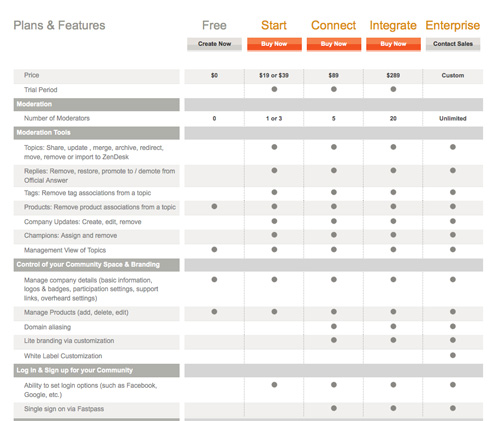Image resolution: width=500 pixels, height=421 pixels.
Task: Click the Create Now button under Free
Action: coord(214,44)
